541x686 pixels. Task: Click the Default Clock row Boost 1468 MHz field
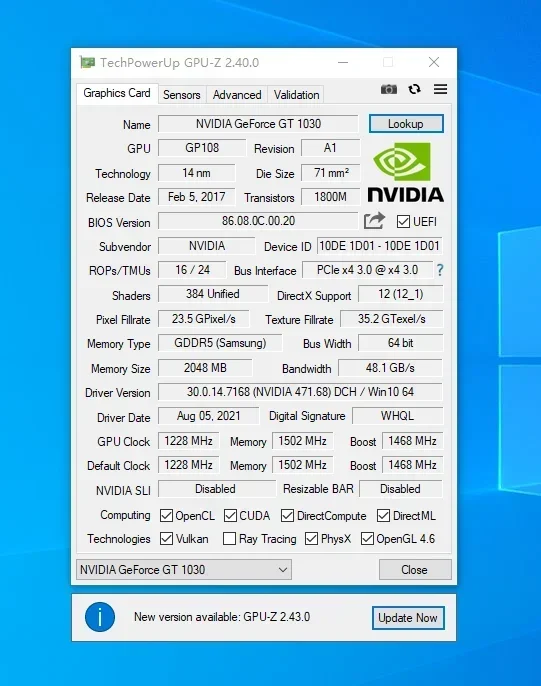tap(412, 465)
